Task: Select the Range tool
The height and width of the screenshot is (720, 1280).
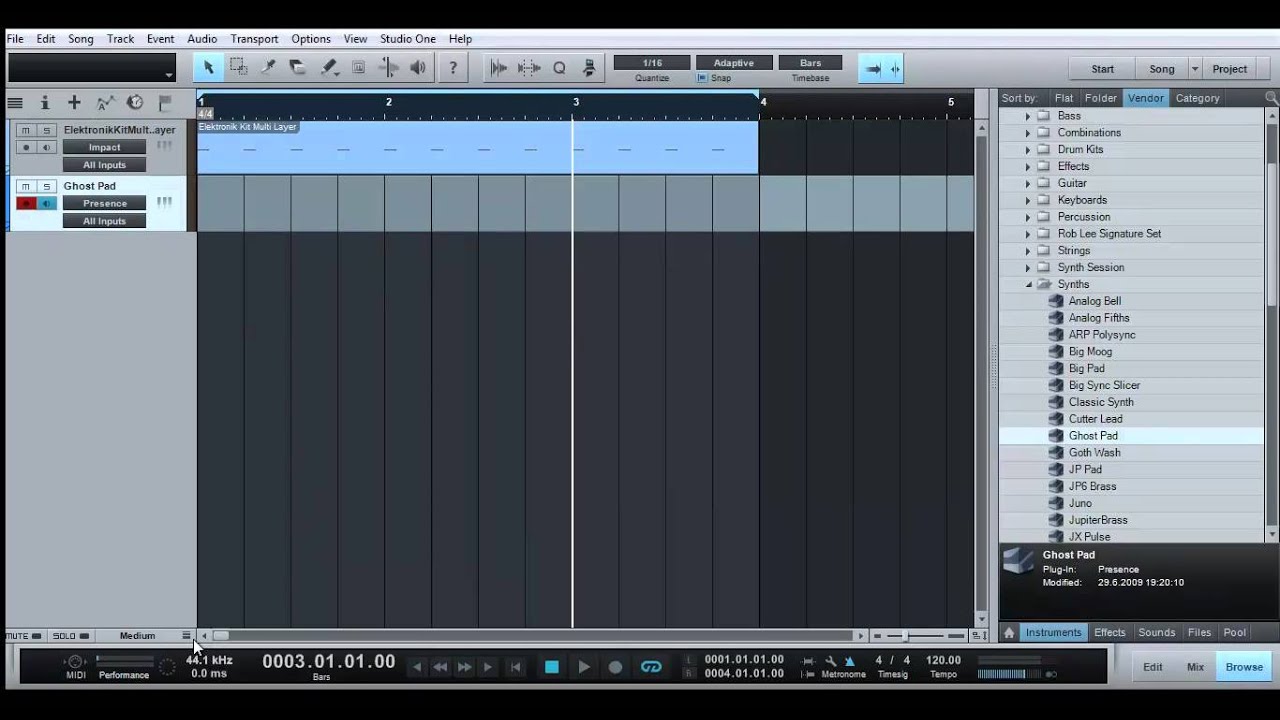Action: pos(238,67)
